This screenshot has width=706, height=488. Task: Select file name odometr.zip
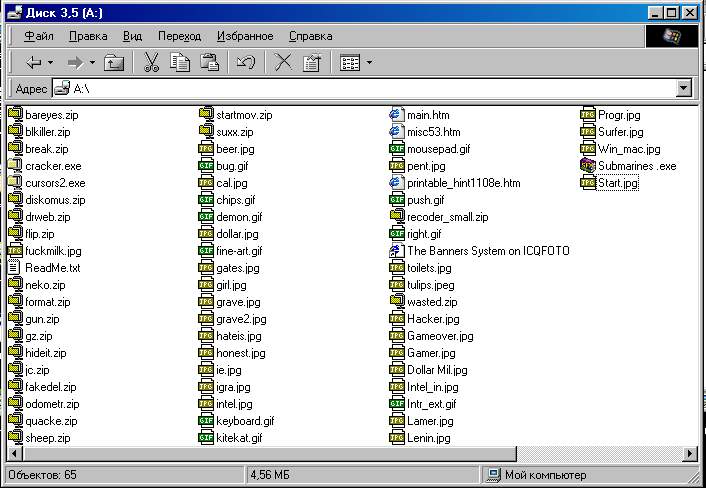[52, 404]
